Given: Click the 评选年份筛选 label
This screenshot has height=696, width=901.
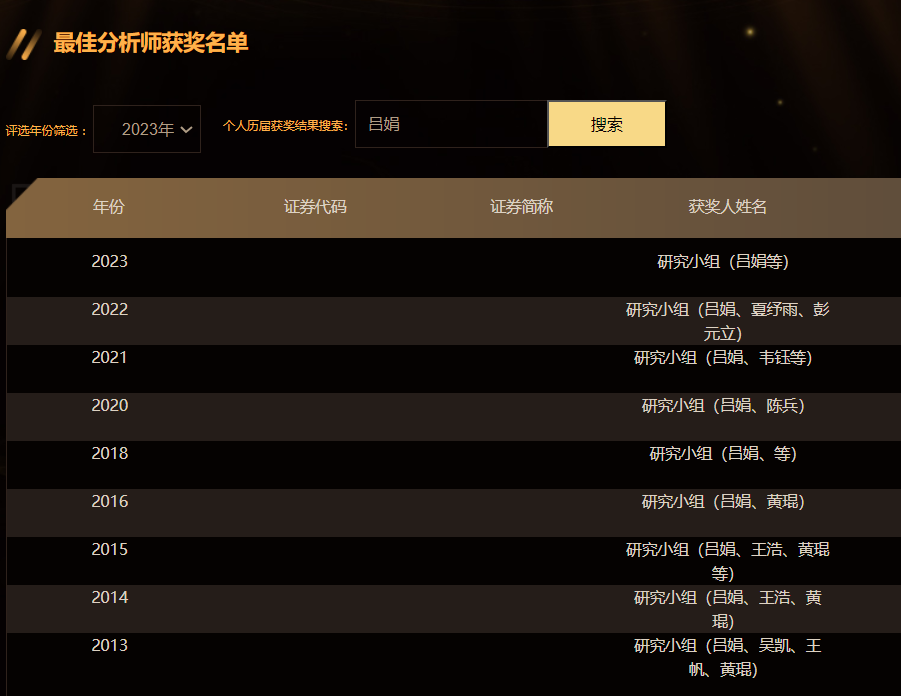Looking at the screenshot, I should tap(45, 130).
